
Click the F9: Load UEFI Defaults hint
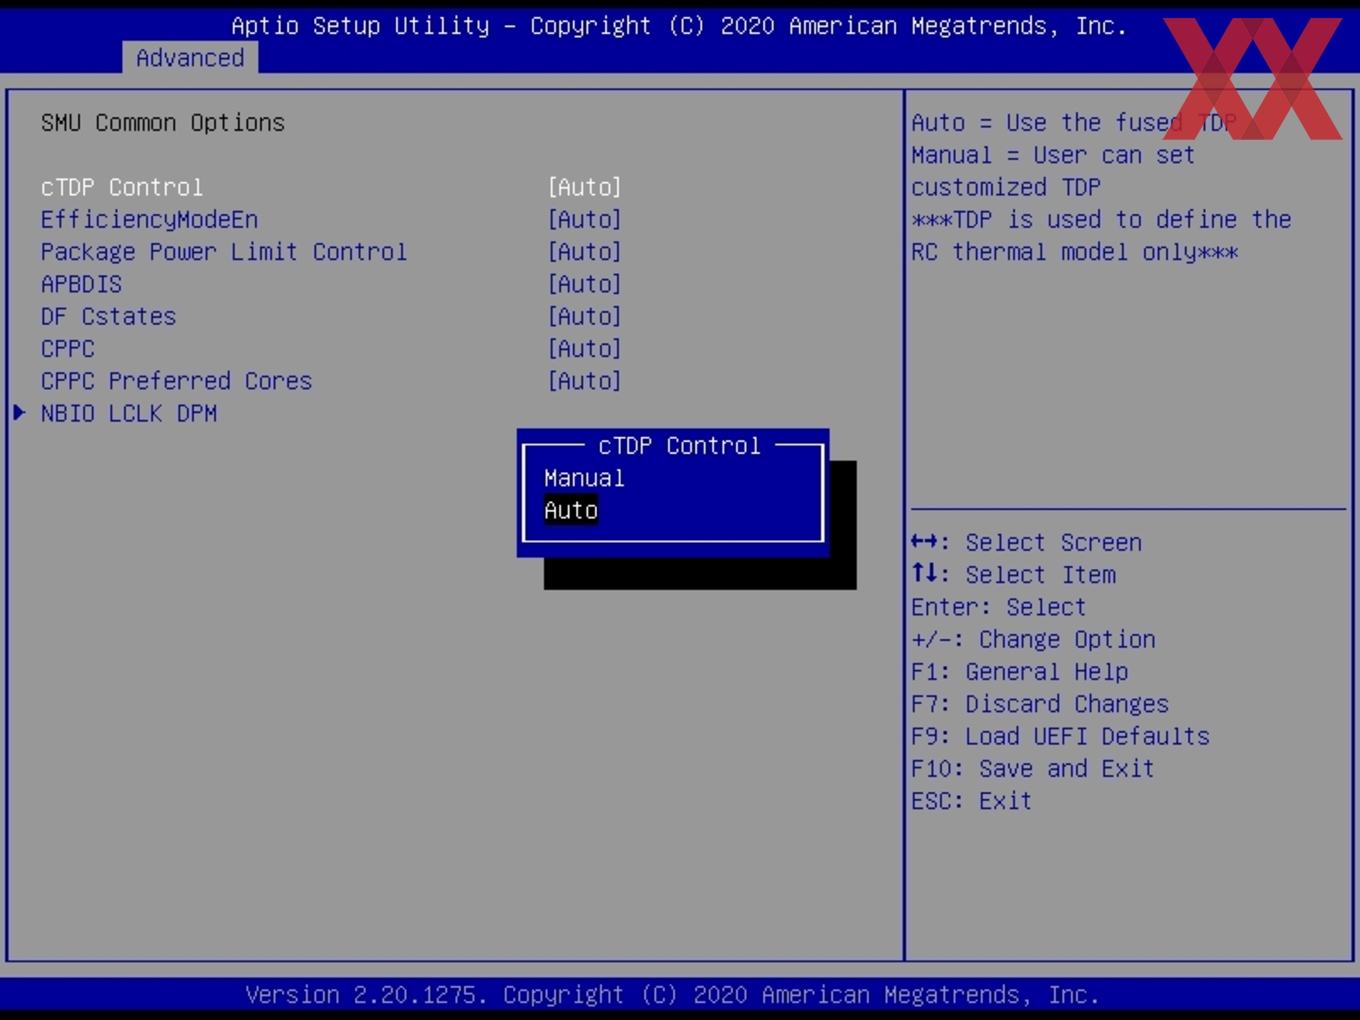pyautogui.click(x=1060, y=736)
